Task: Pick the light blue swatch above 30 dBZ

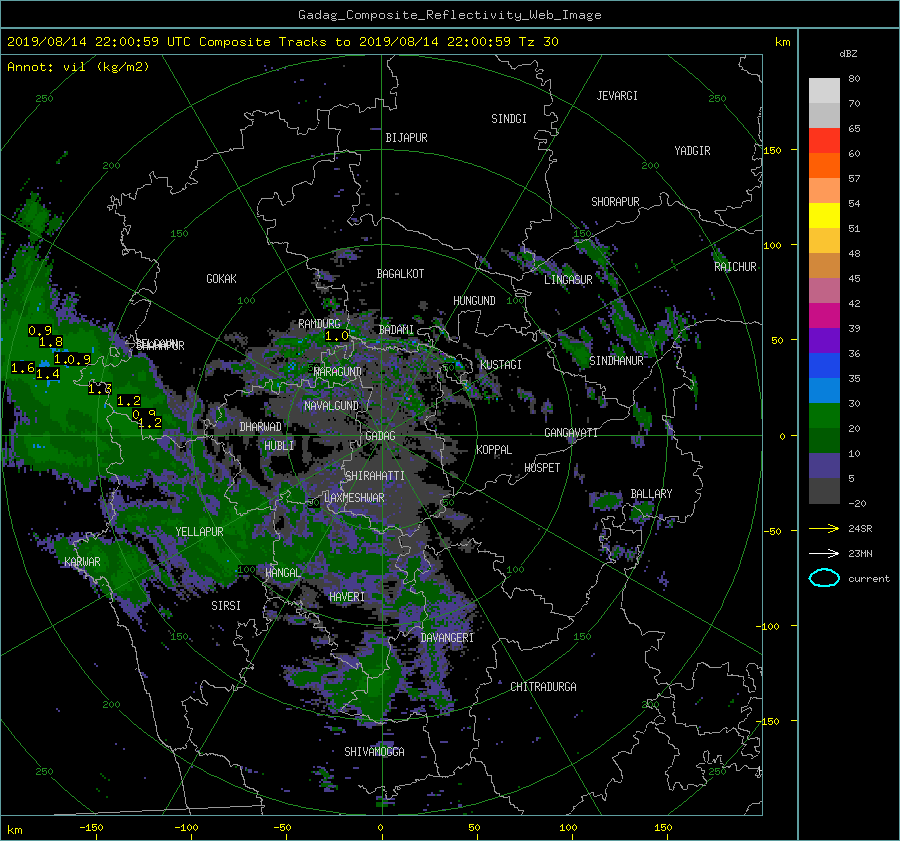Action: coord(824,391)
